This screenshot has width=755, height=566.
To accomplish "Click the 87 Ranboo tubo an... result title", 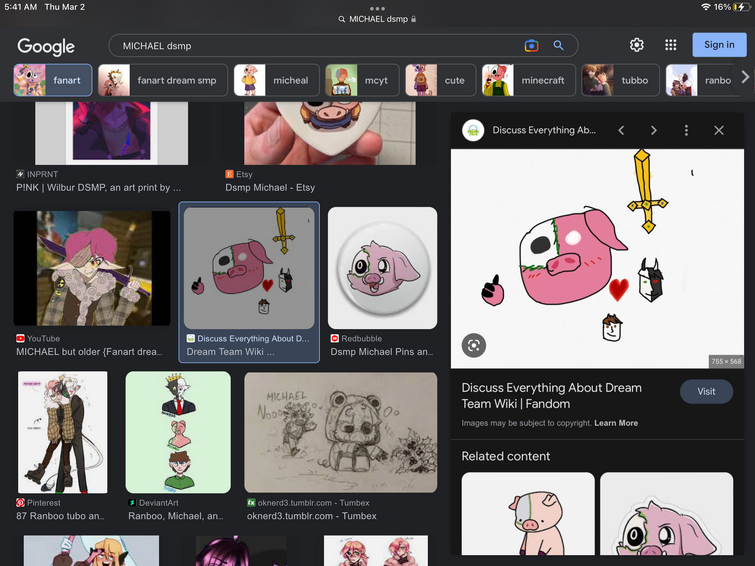I will [x=60, y=516].
